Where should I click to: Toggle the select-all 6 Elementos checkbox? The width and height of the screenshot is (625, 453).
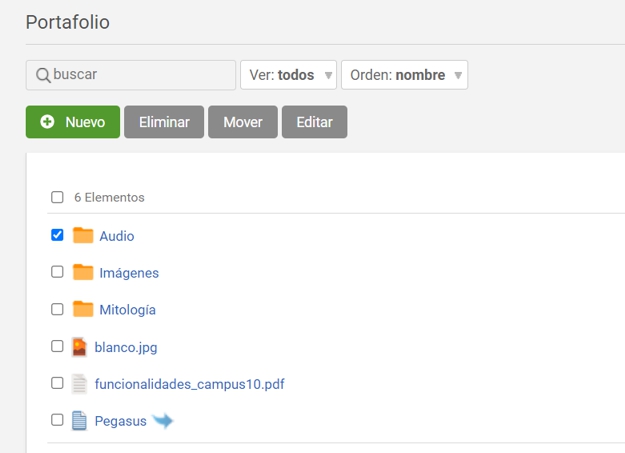point(57,197)
